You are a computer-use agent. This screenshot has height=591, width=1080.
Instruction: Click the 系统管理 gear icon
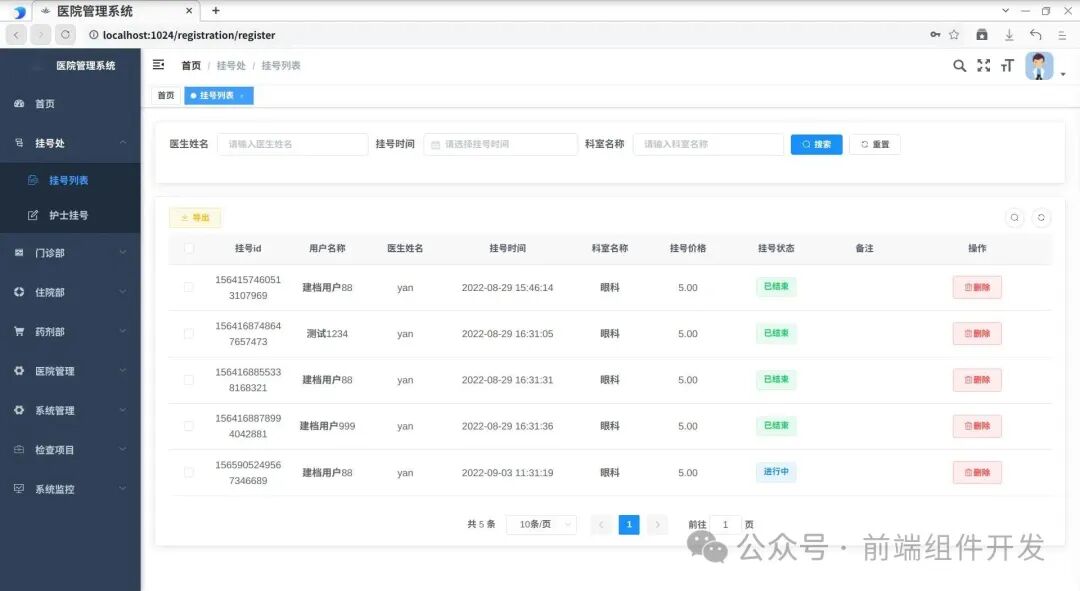(19, 410)
